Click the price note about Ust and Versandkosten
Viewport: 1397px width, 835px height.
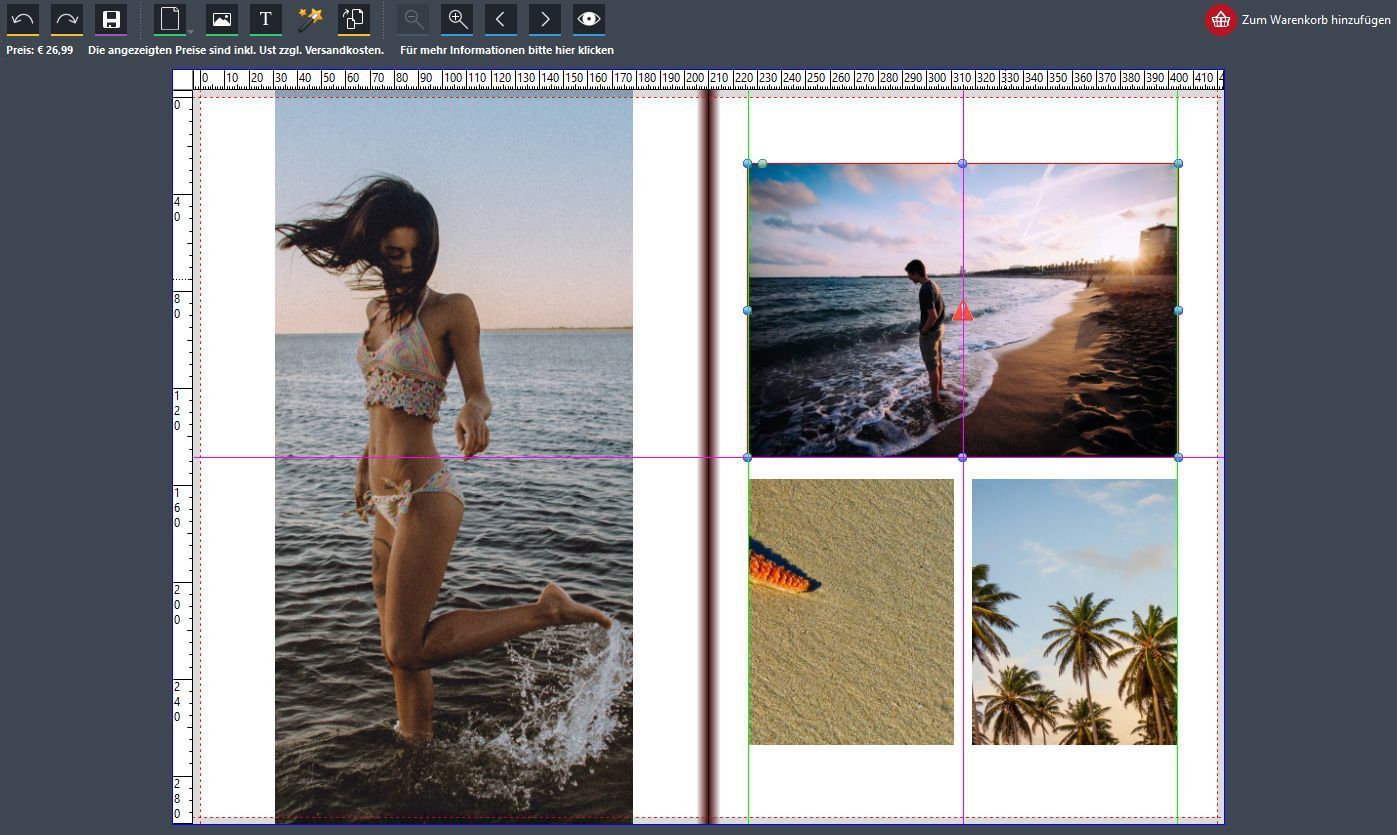point(236,50)
